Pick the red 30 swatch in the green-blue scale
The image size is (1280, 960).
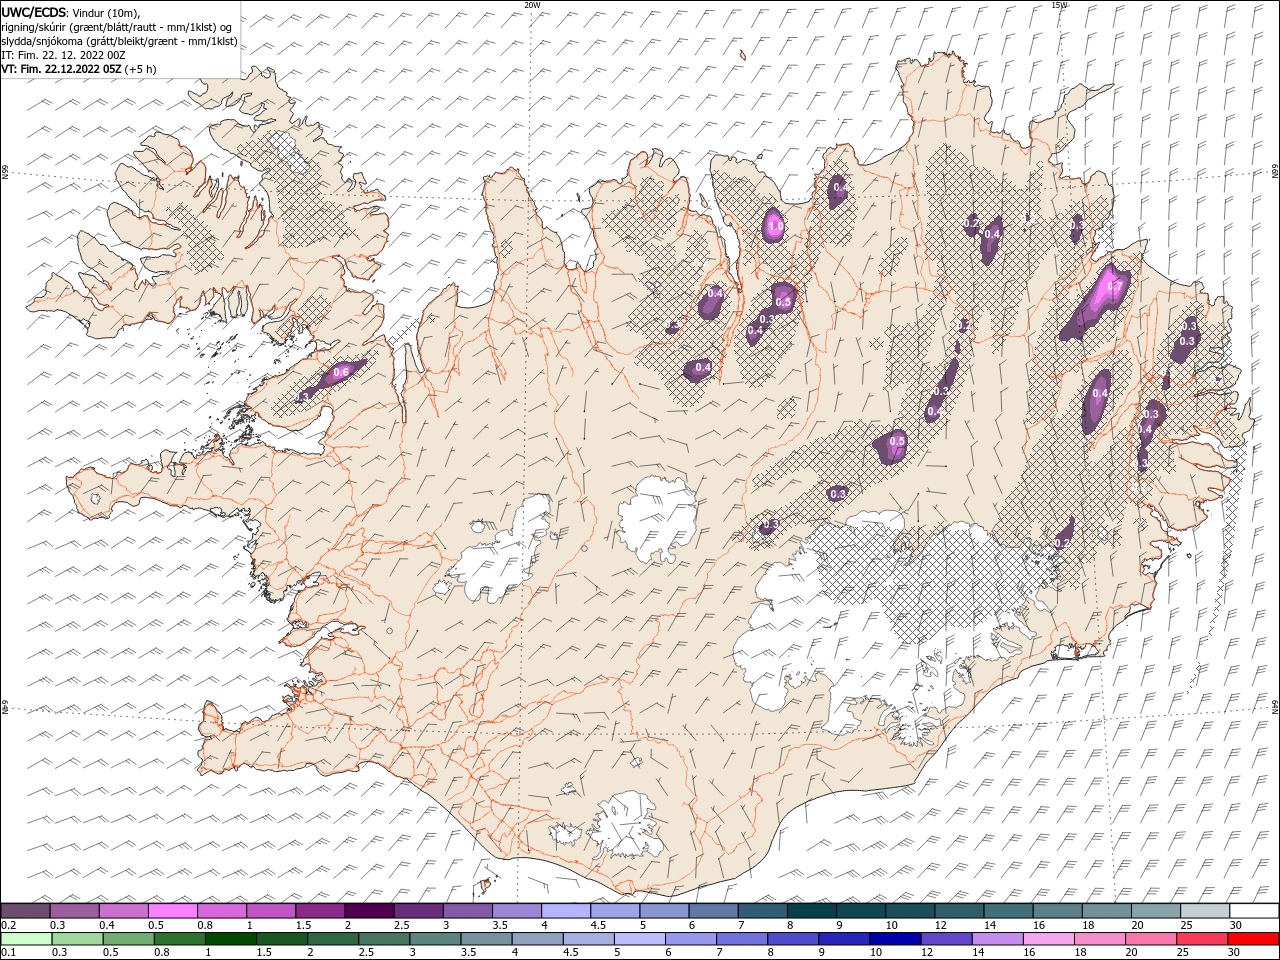click(x=1254, y=939)
